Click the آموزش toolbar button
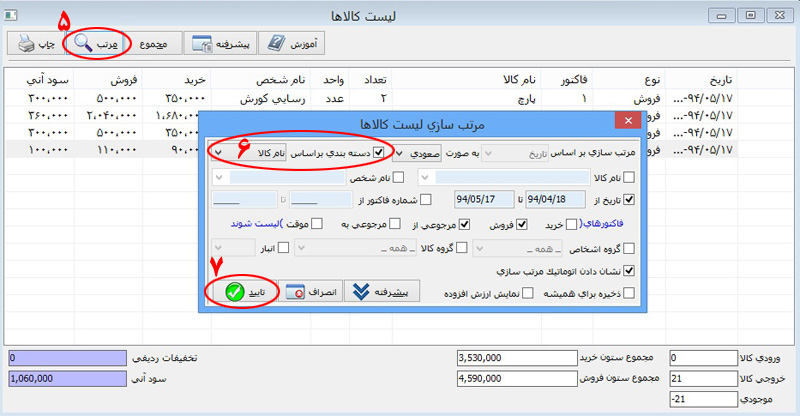 click(291, 44)
